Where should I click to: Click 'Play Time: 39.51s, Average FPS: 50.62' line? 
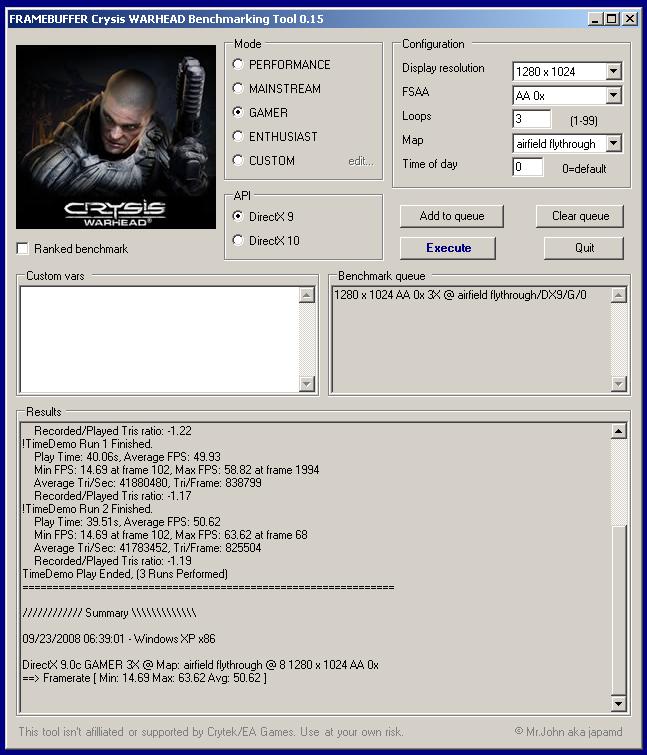tap(127, 522)
